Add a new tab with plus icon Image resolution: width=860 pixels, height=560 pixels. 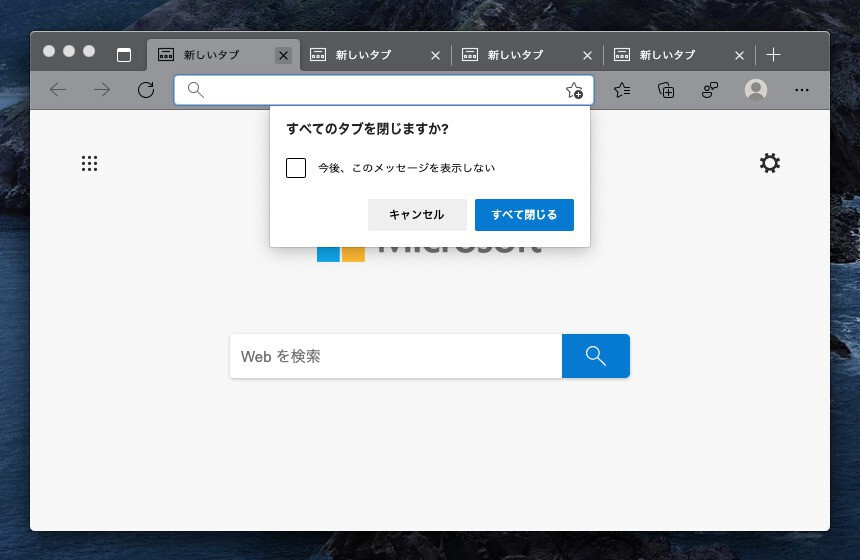click(x=773, y=55)
